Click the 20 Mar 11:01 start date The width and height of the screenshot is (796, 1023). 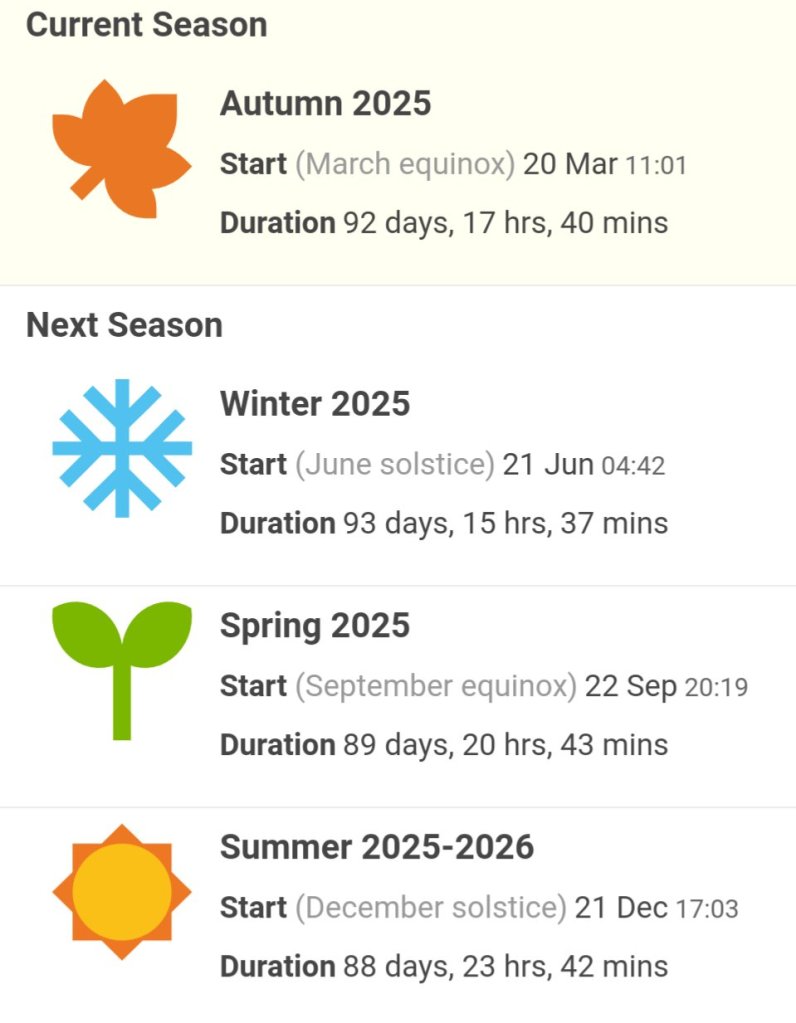pos(605,164)
